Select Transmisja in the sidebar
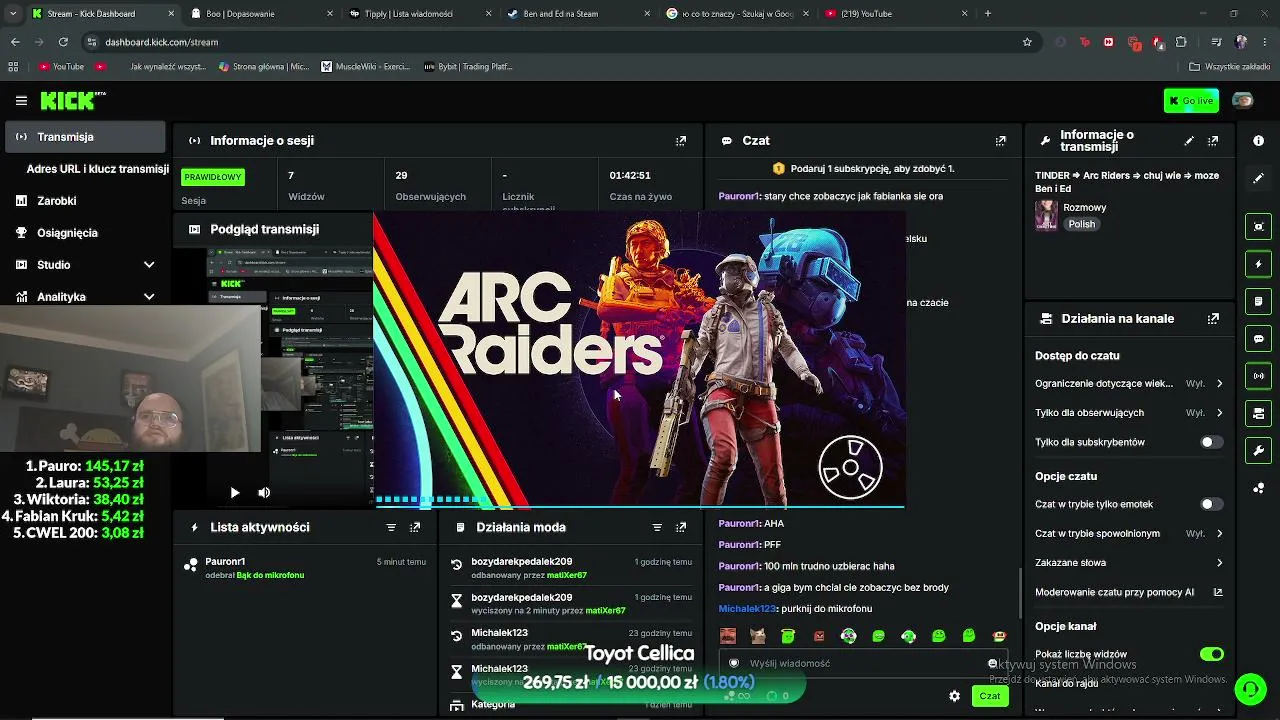 [85, 137]
